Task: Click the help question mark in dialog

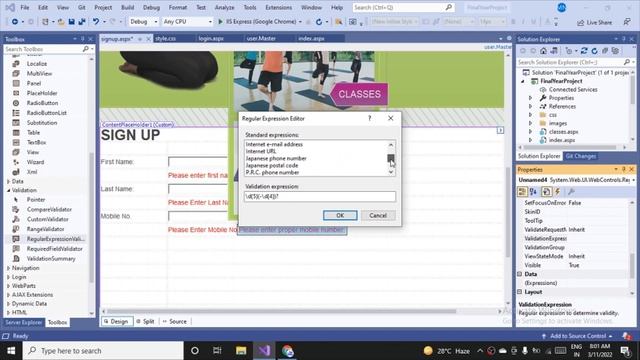Action: tap(369, 118)
